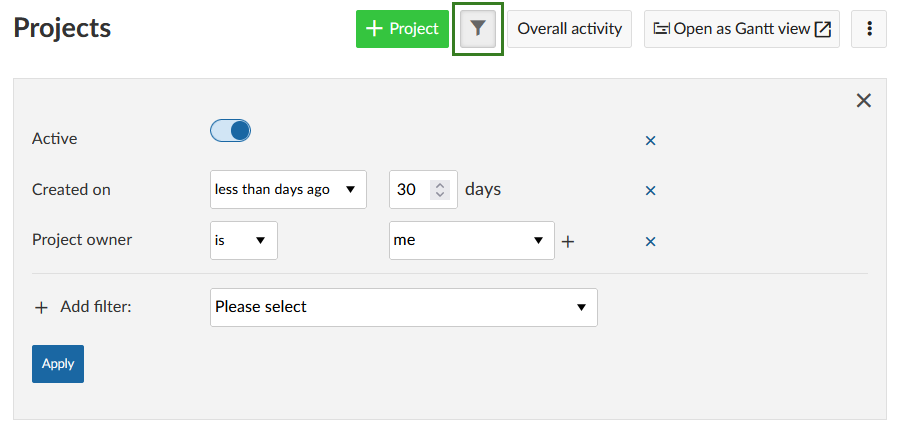
Task: Click the filter funnel icon
Action: pyautogui.click(x=478, y=29)
